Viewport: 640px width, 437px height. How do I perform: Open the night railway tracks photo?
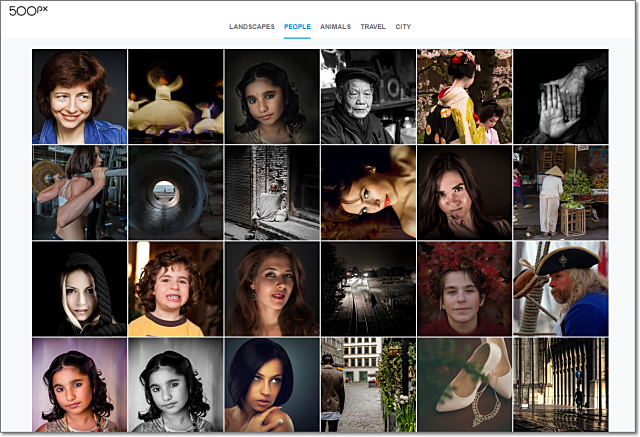pos(368,288)
